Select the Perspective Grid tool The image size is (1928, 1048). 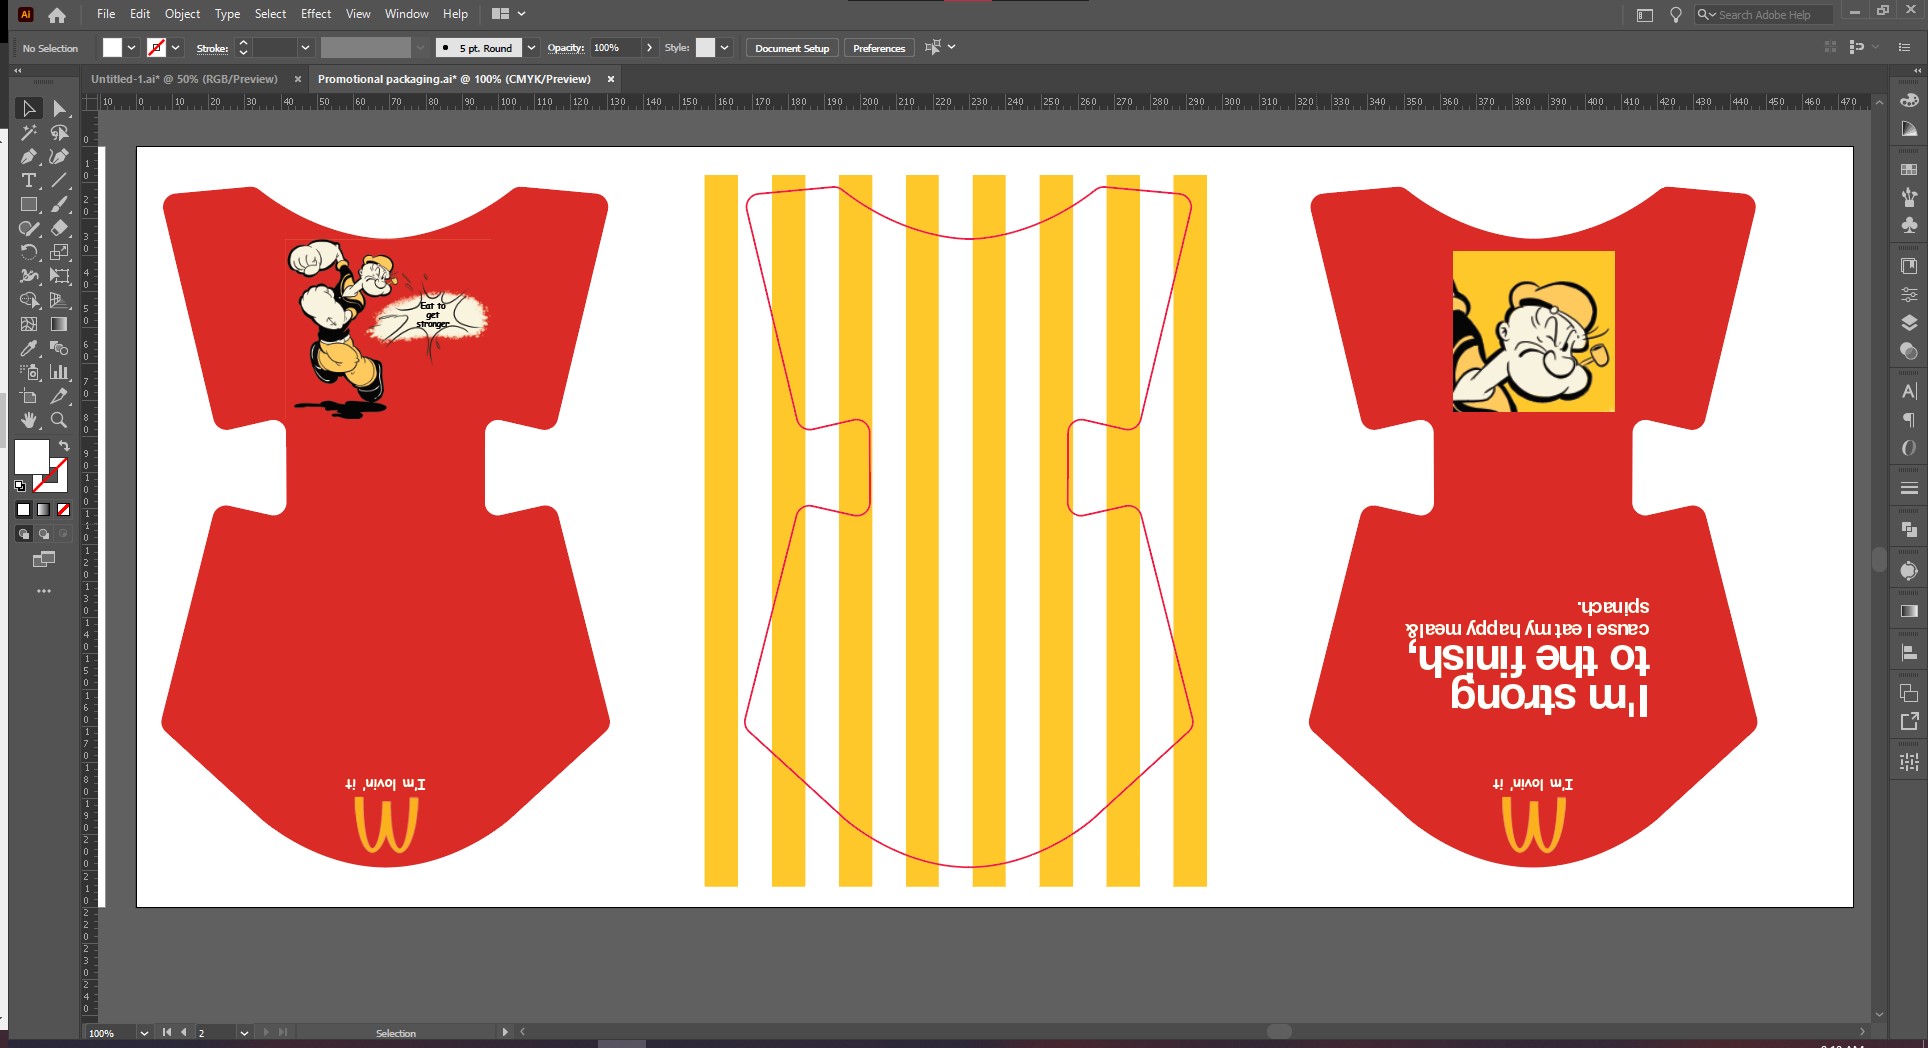(59, 300)
